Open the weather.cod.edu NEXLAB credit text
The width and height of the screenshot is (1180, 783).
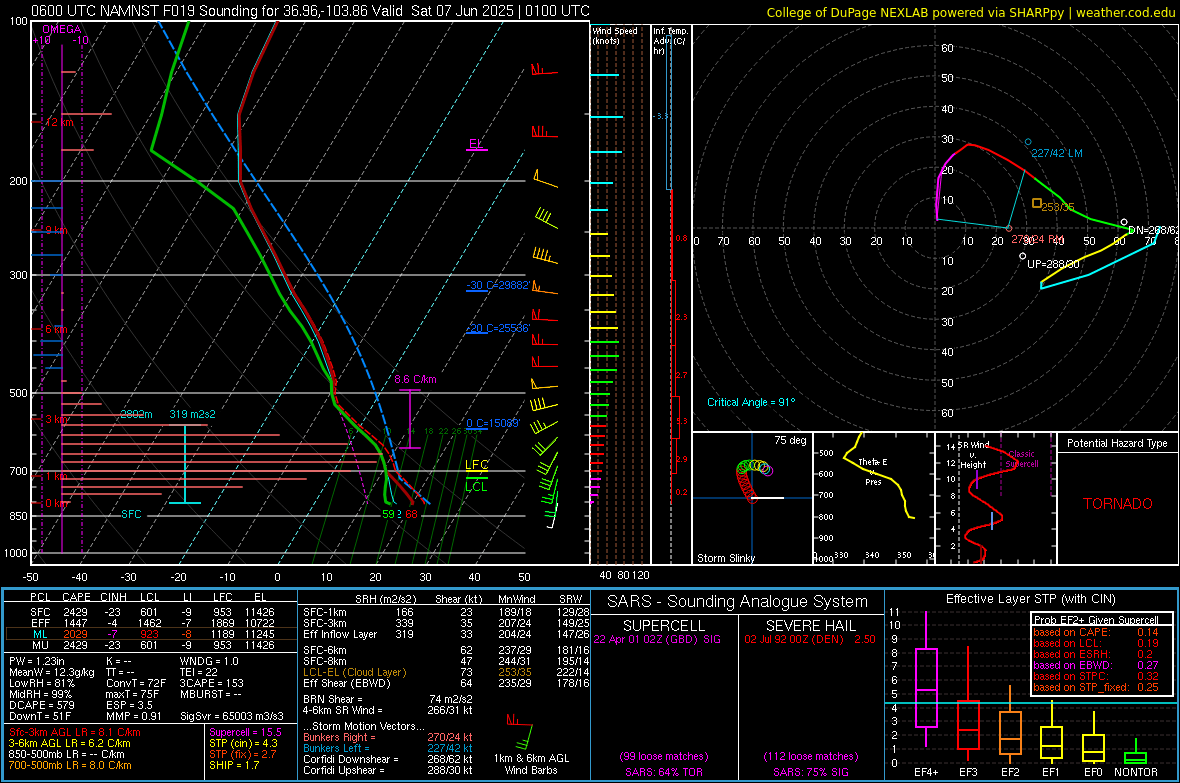pyautogui.click(x=971, y=12)
